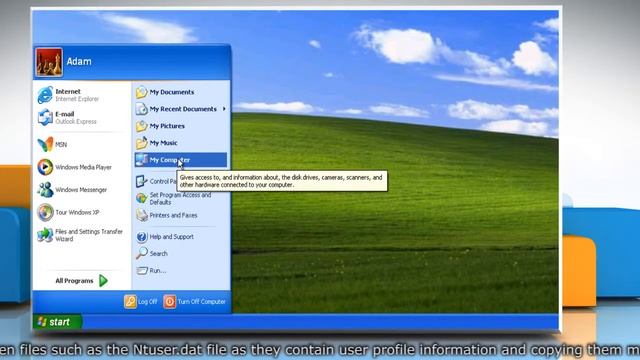This screenshot has width=640, height=360.
Task: Click the My Computer icon
Action: (x=142, y=160)
